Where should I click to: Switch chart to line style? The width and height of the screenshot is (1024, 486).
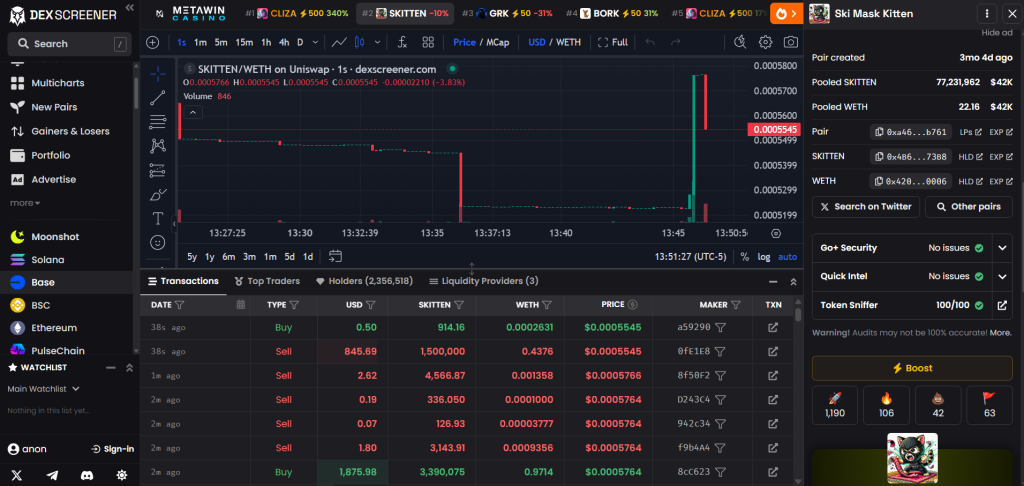click(x=339, y=42)
